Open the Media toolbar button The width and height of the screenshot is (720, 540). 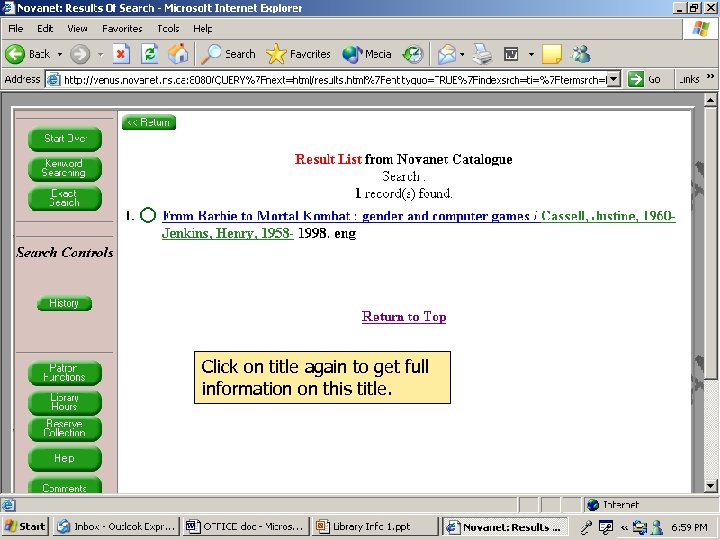[367, 54]
